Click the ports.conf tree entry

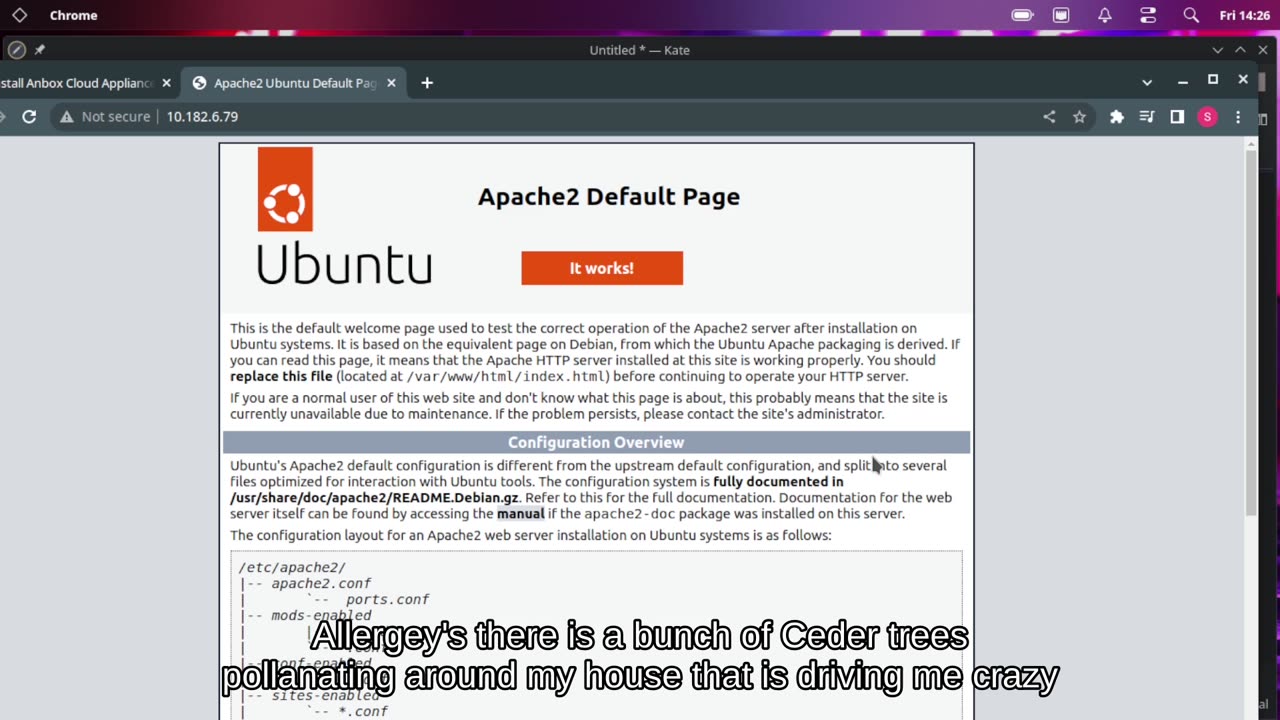[x=388, y=599]
